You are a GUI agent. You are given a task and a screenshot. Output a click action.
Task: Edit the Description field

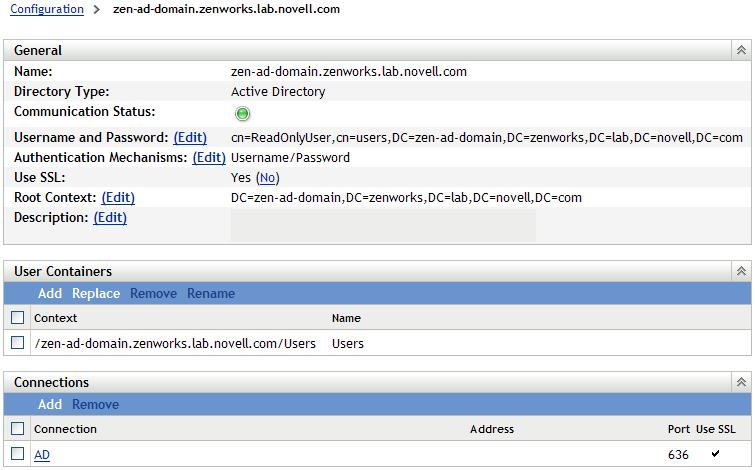110,217
